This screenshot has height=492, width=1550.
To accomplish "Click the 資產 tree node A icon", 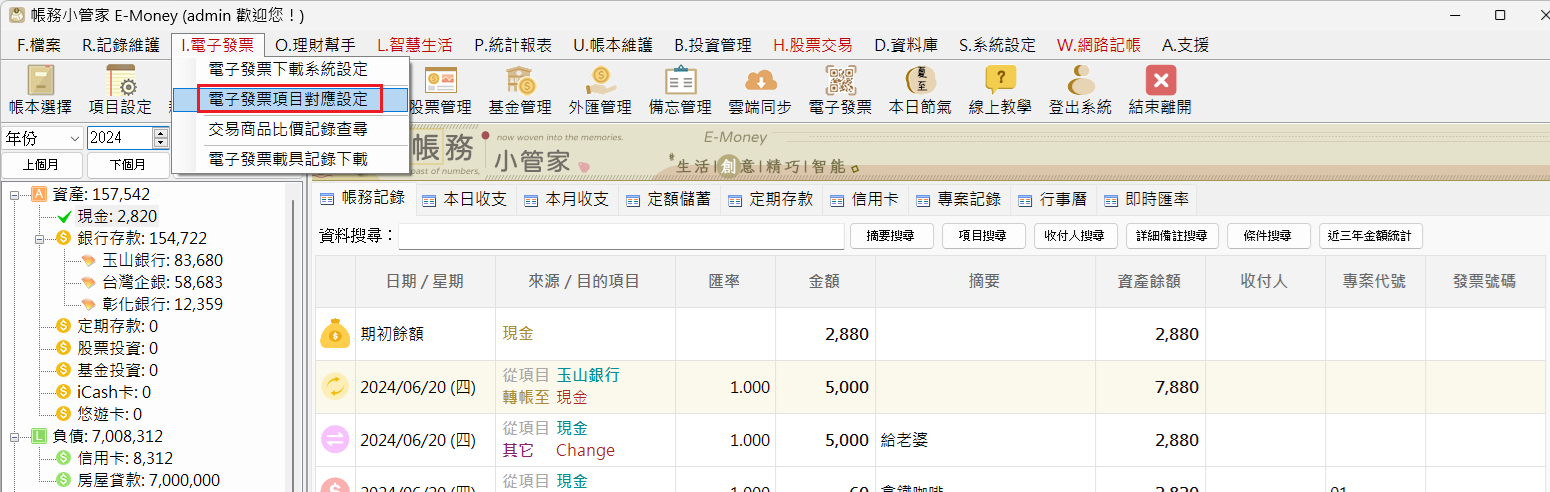I will point(40,194).
